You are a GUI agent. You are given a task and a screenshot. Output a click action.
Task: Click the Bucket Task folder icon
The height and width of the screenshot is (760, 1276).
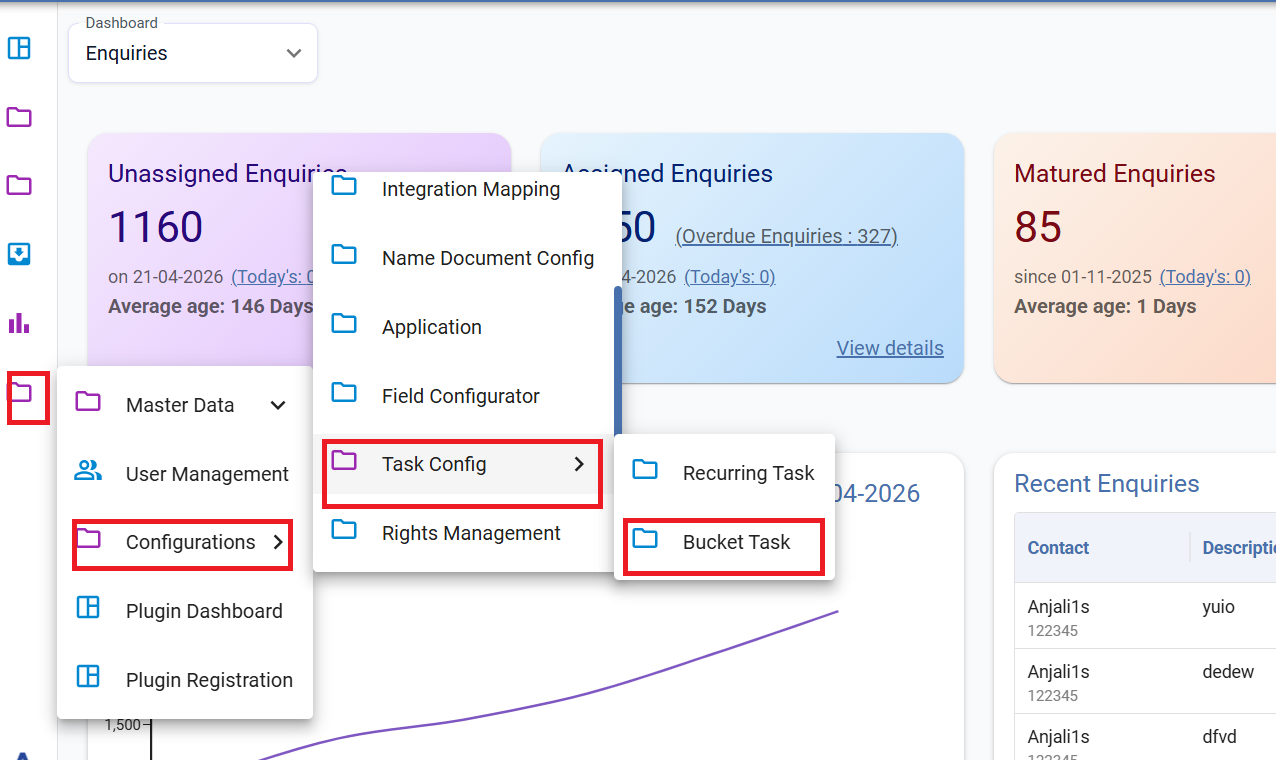(645, 539)
